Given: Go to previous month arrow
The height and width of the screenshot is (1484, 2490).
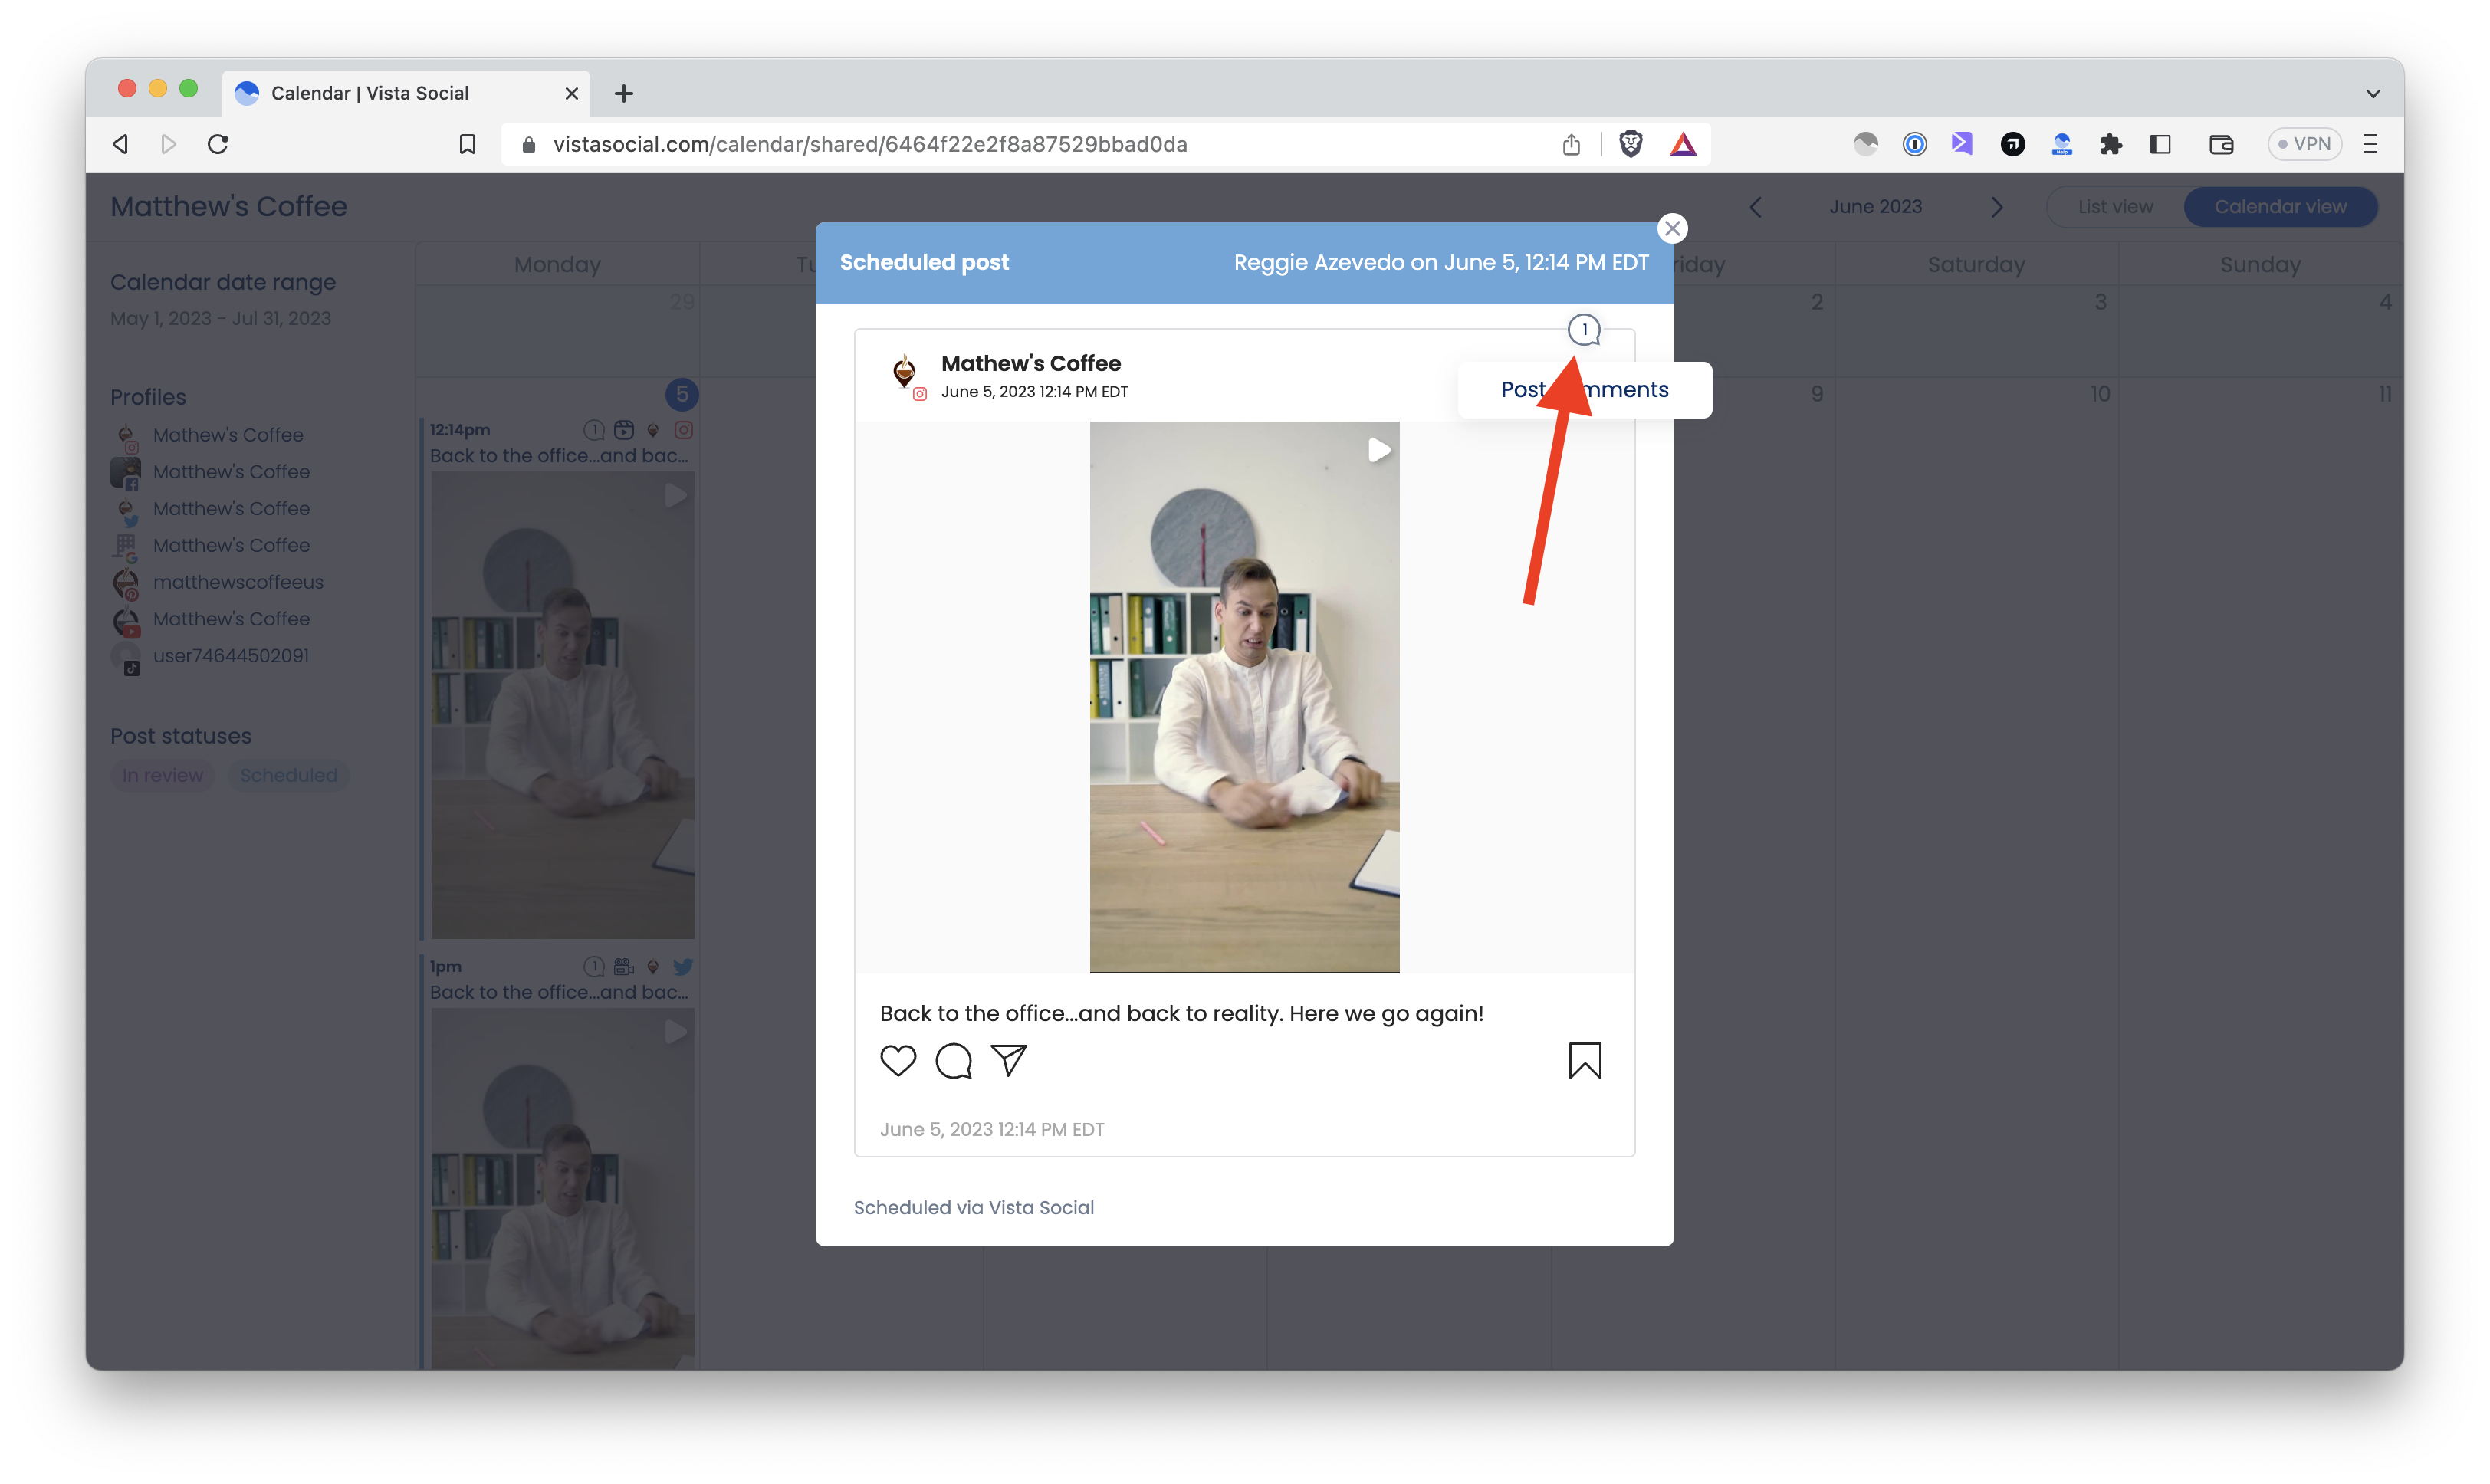Looking at the screenshot, I should 1756,207.
